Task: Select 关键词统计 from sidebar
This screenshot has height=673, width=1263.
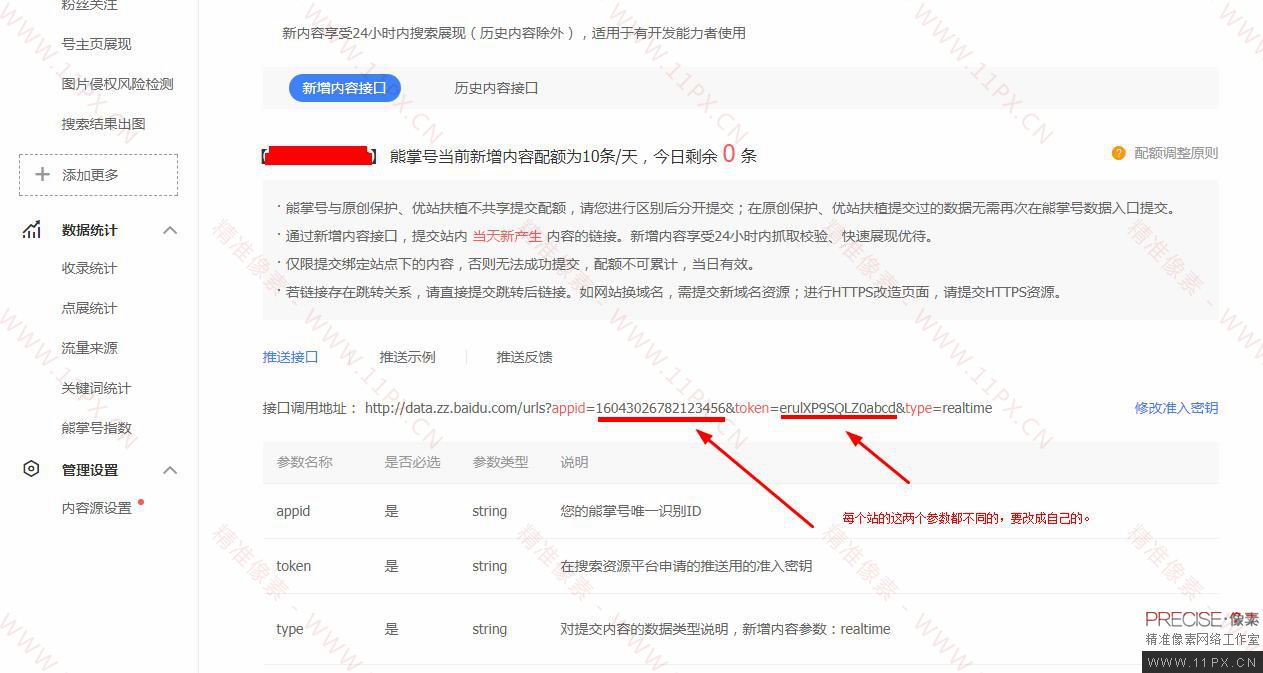Action: point(94,388)
